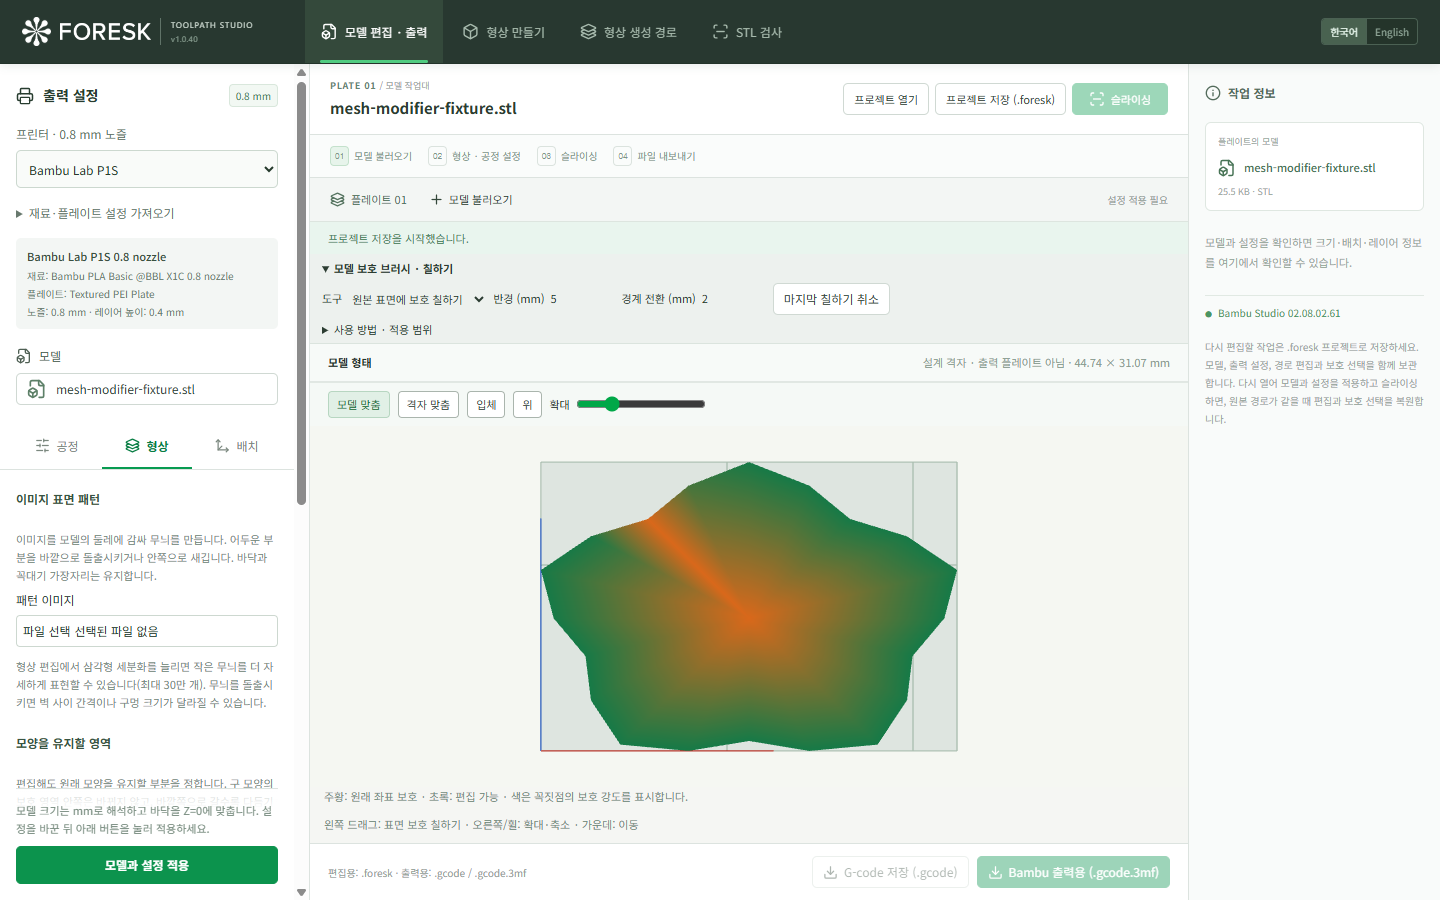Viewport: 1440px width, 900px height.
Task: Click the printer icon beside 출력 설정
Action: 25,96
